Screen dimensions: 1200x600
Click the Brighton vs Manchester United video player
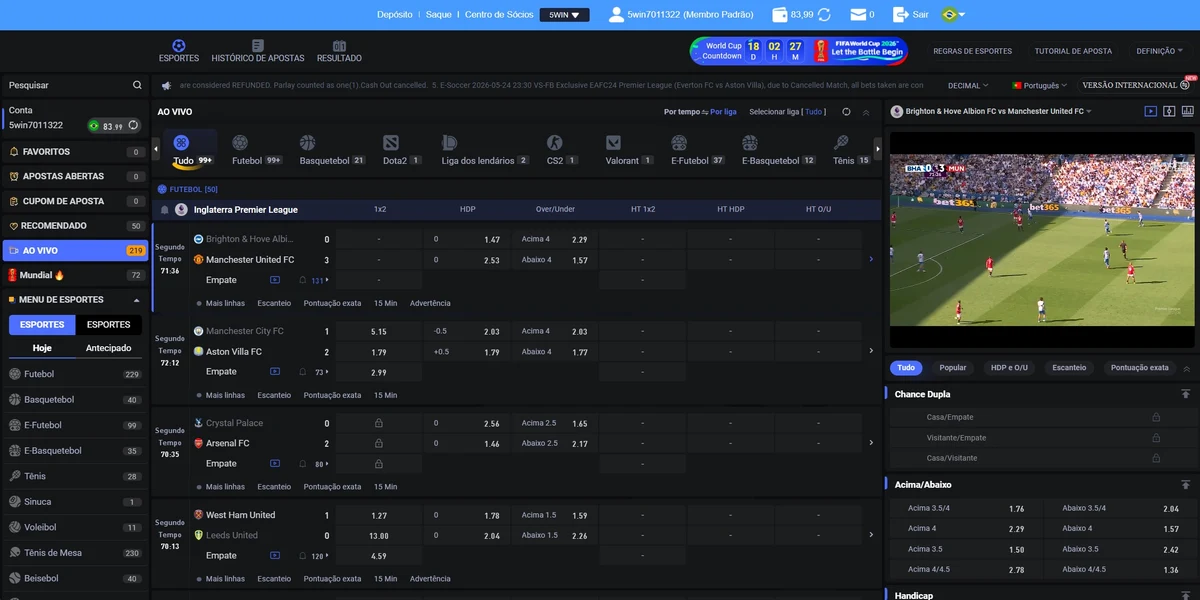pyautogui.click(x=1042, y=240)
